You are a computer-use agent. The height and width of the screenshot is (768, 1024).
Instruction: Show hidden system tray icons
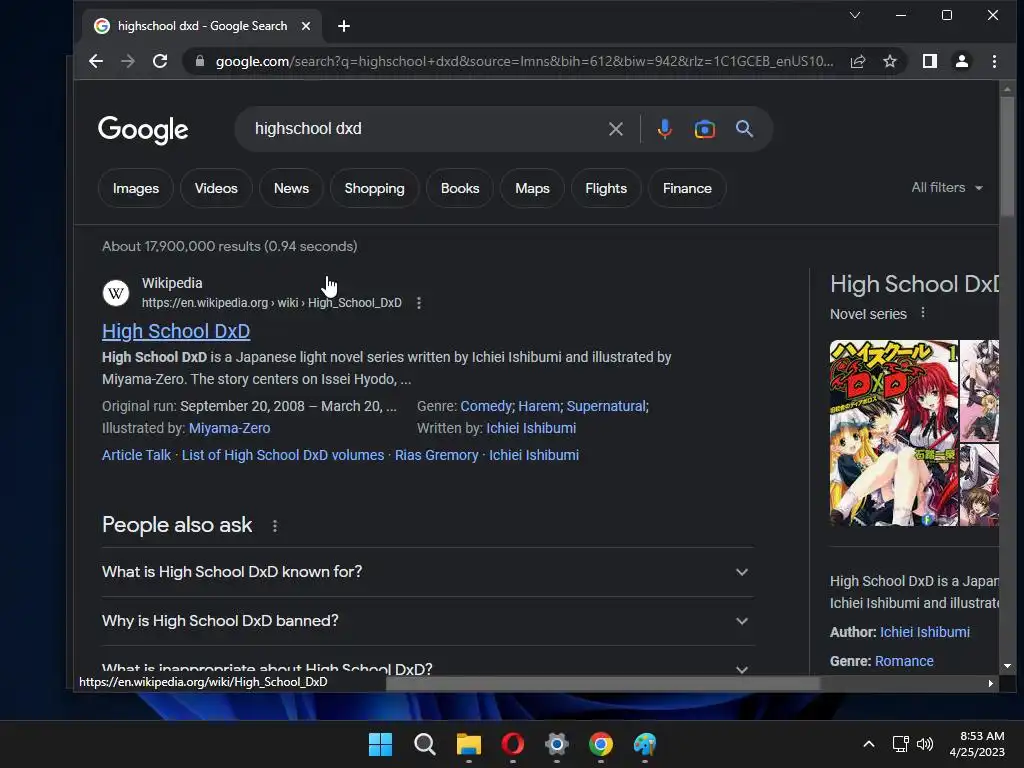[x=869, y=744]
